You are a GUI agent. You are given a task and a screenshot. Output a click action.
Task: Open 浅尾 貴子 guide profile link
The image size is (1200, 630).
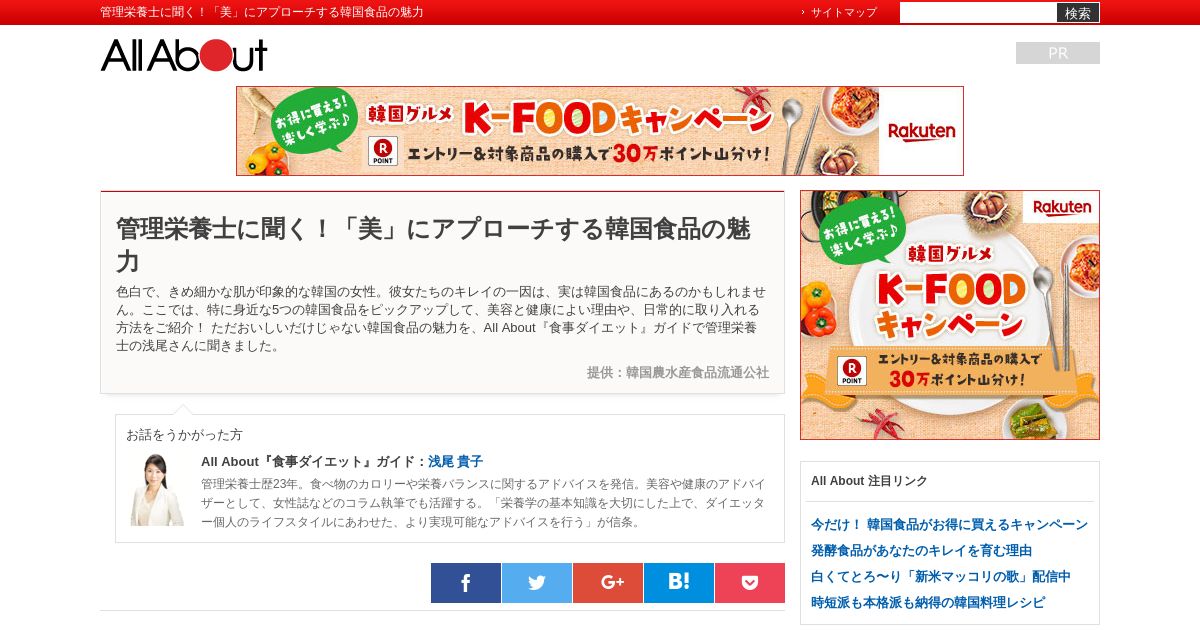[x=455, y=462]
